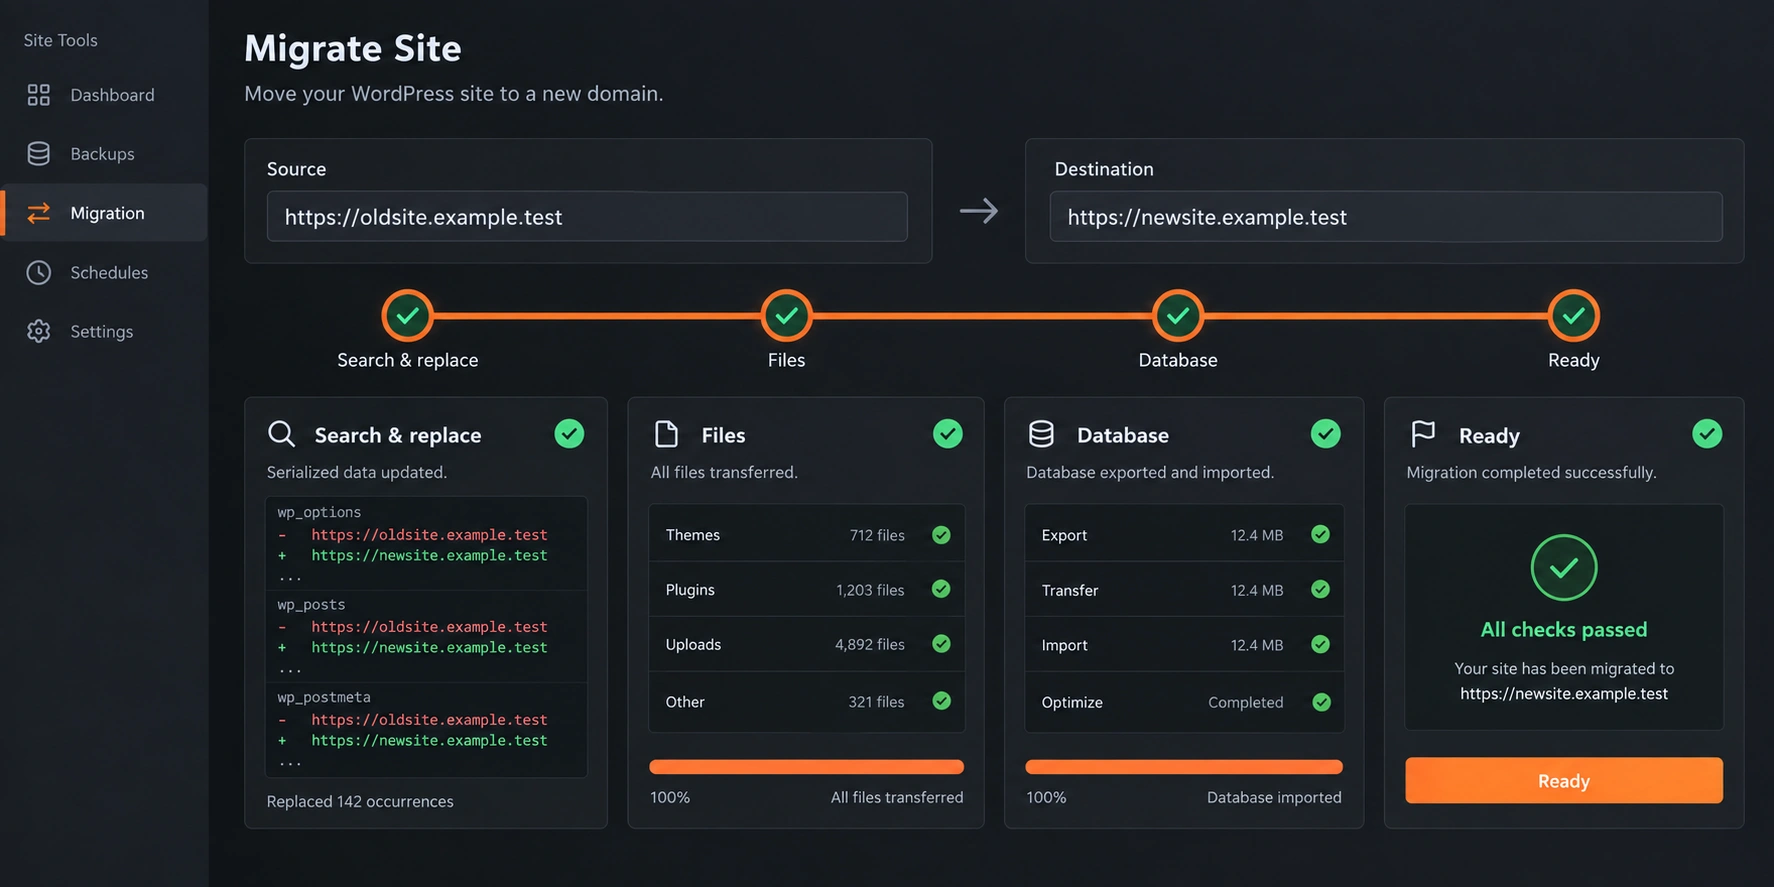
Task: Click the database cylinder icon in Database card
Action: pos(1041,434)
